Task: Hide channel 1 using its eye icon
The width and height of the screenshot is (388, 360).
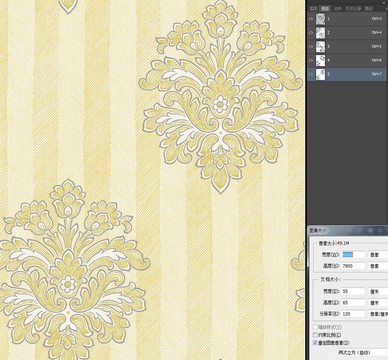Action: click(311, 19)
